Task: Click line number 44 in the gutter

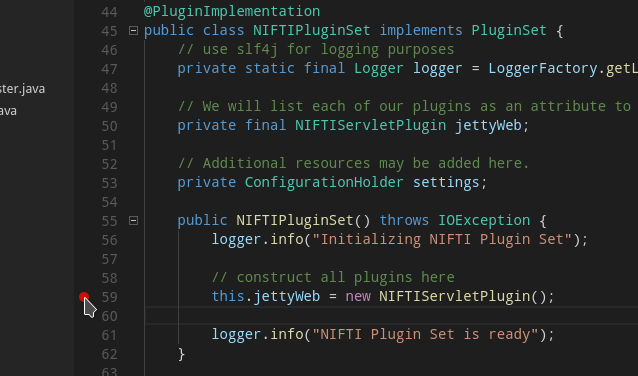Action: pos(109,12)
